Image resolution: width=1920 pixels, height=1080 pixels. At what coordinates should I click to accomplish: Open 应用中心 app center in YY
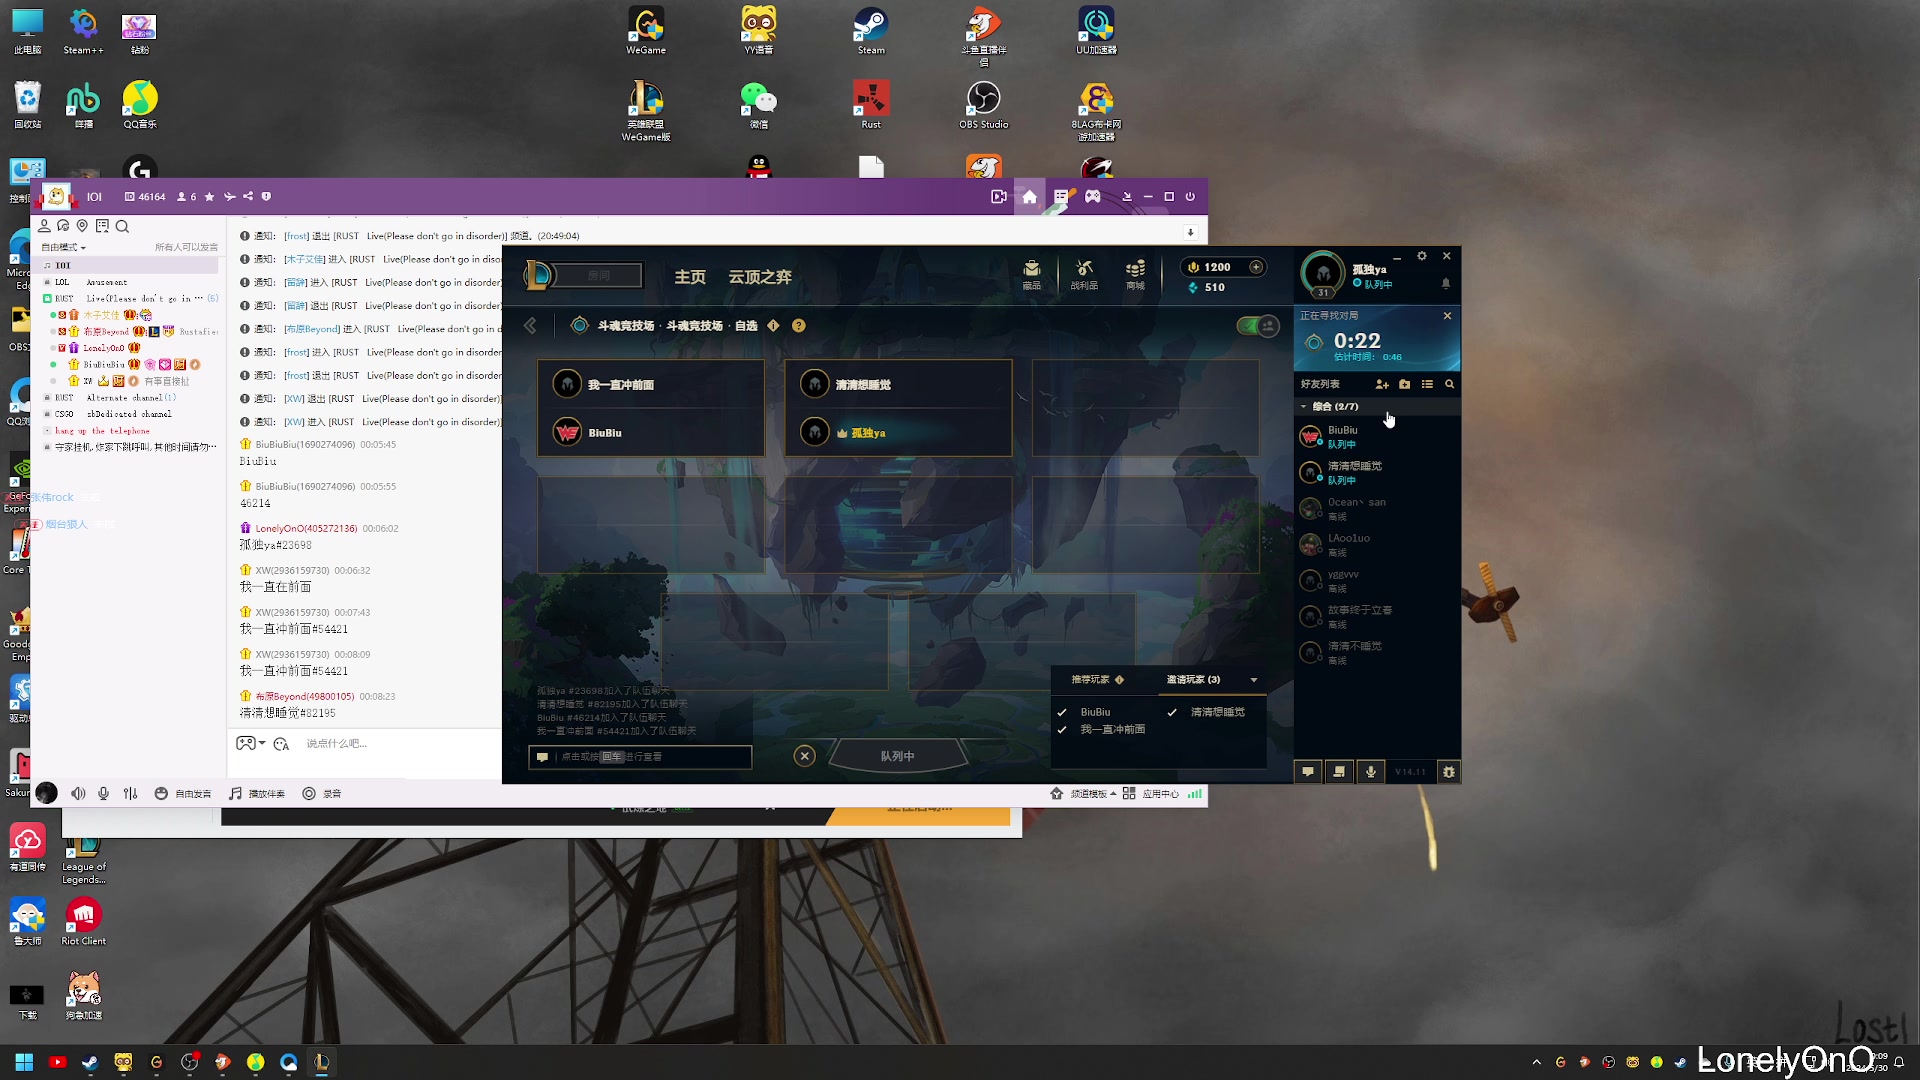[1151, 793]
